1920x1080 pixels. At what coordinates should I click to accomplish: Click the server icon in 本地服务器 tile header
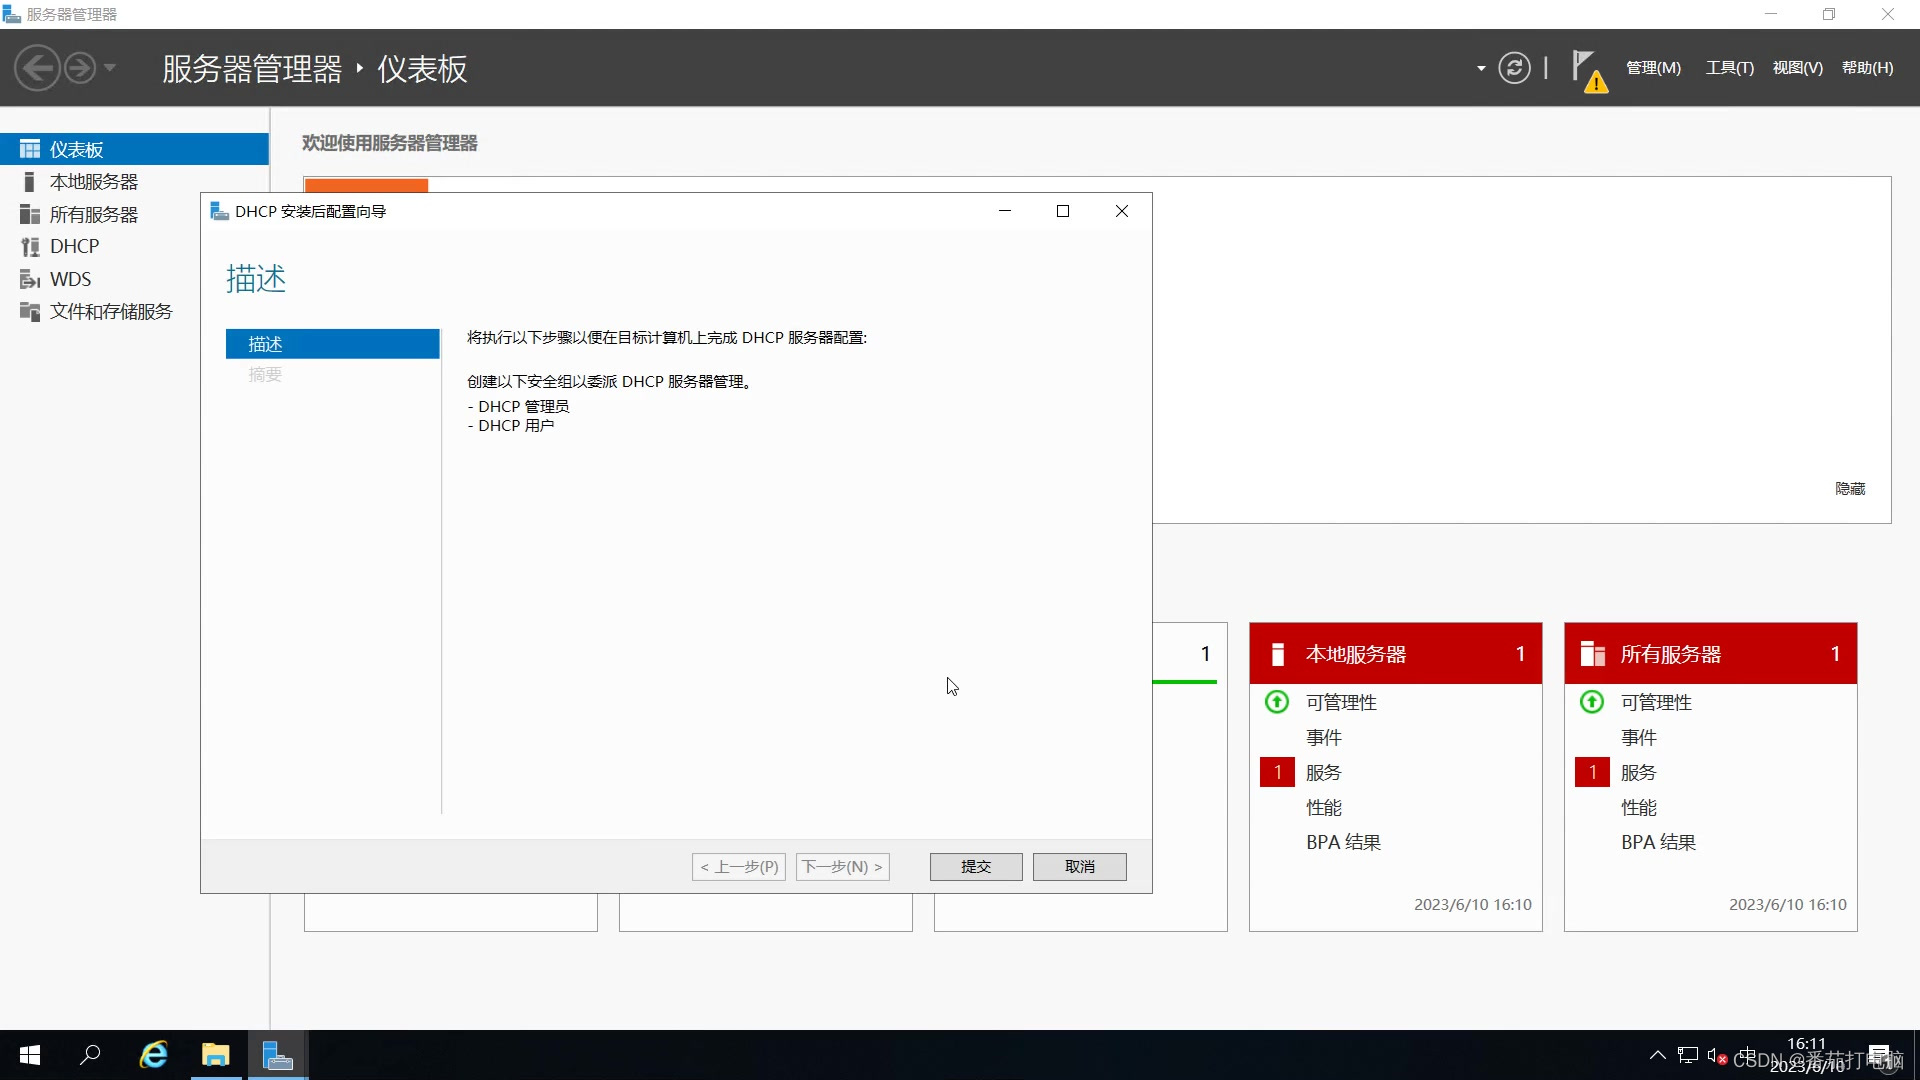coord(1277,654)
